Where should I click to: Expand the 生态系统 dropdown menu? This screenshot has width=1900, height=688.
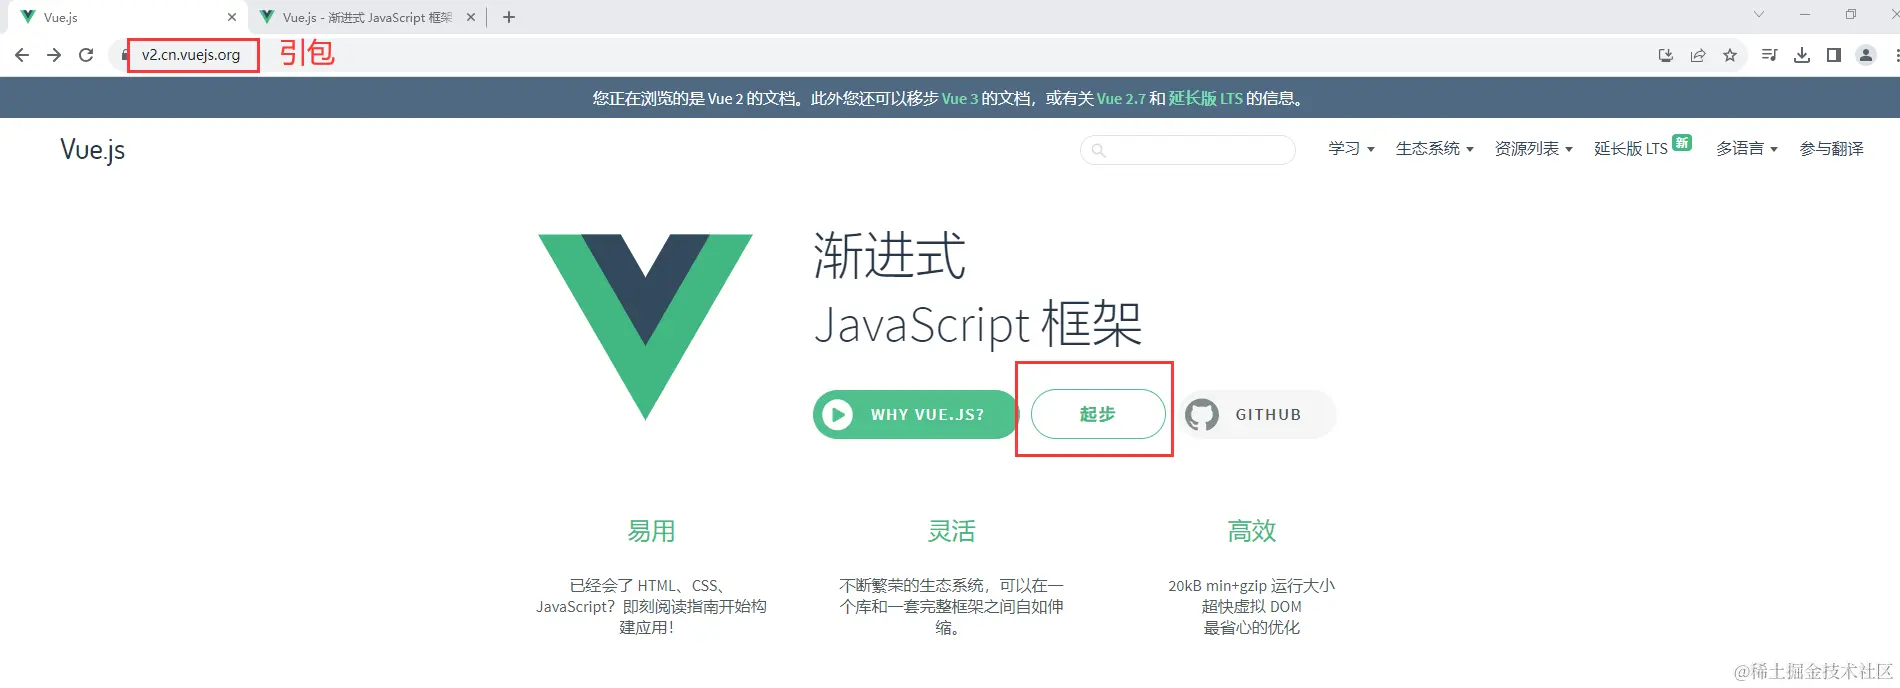click(1434, 149)
